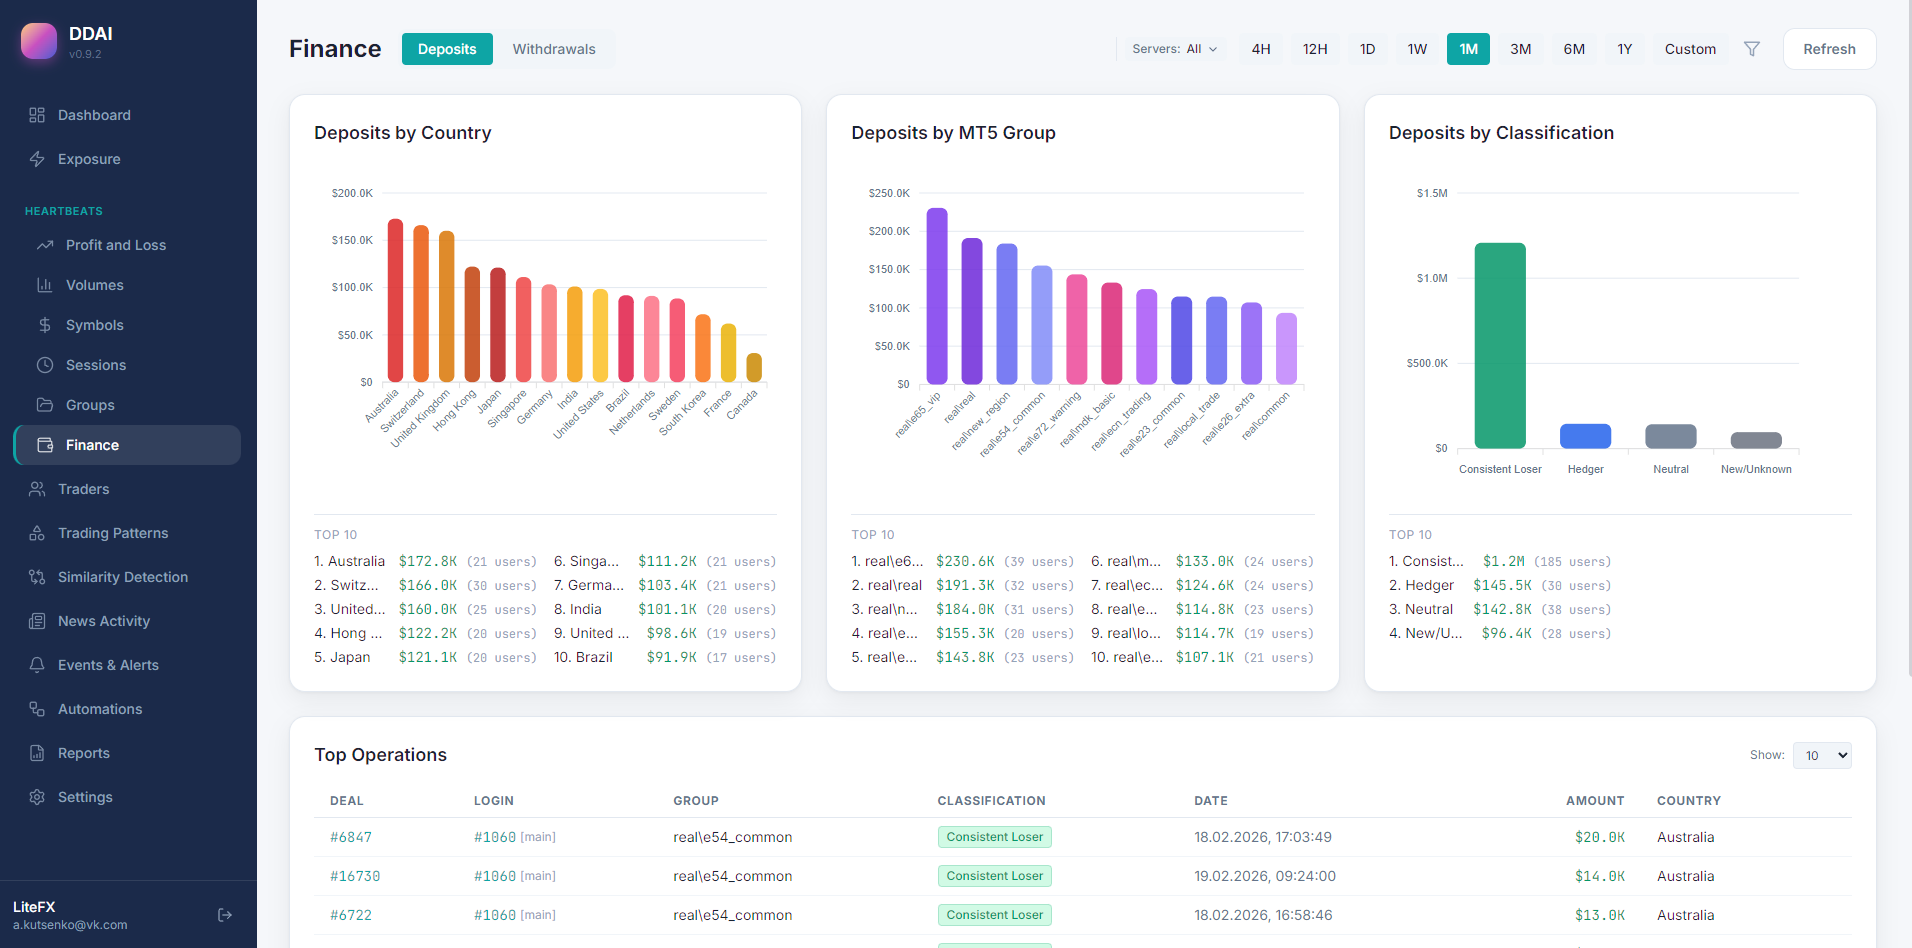This screenshot has height=948, width=1912.
Task: Click the $230.6K top MT5 group value
Action: coord(965,562)
